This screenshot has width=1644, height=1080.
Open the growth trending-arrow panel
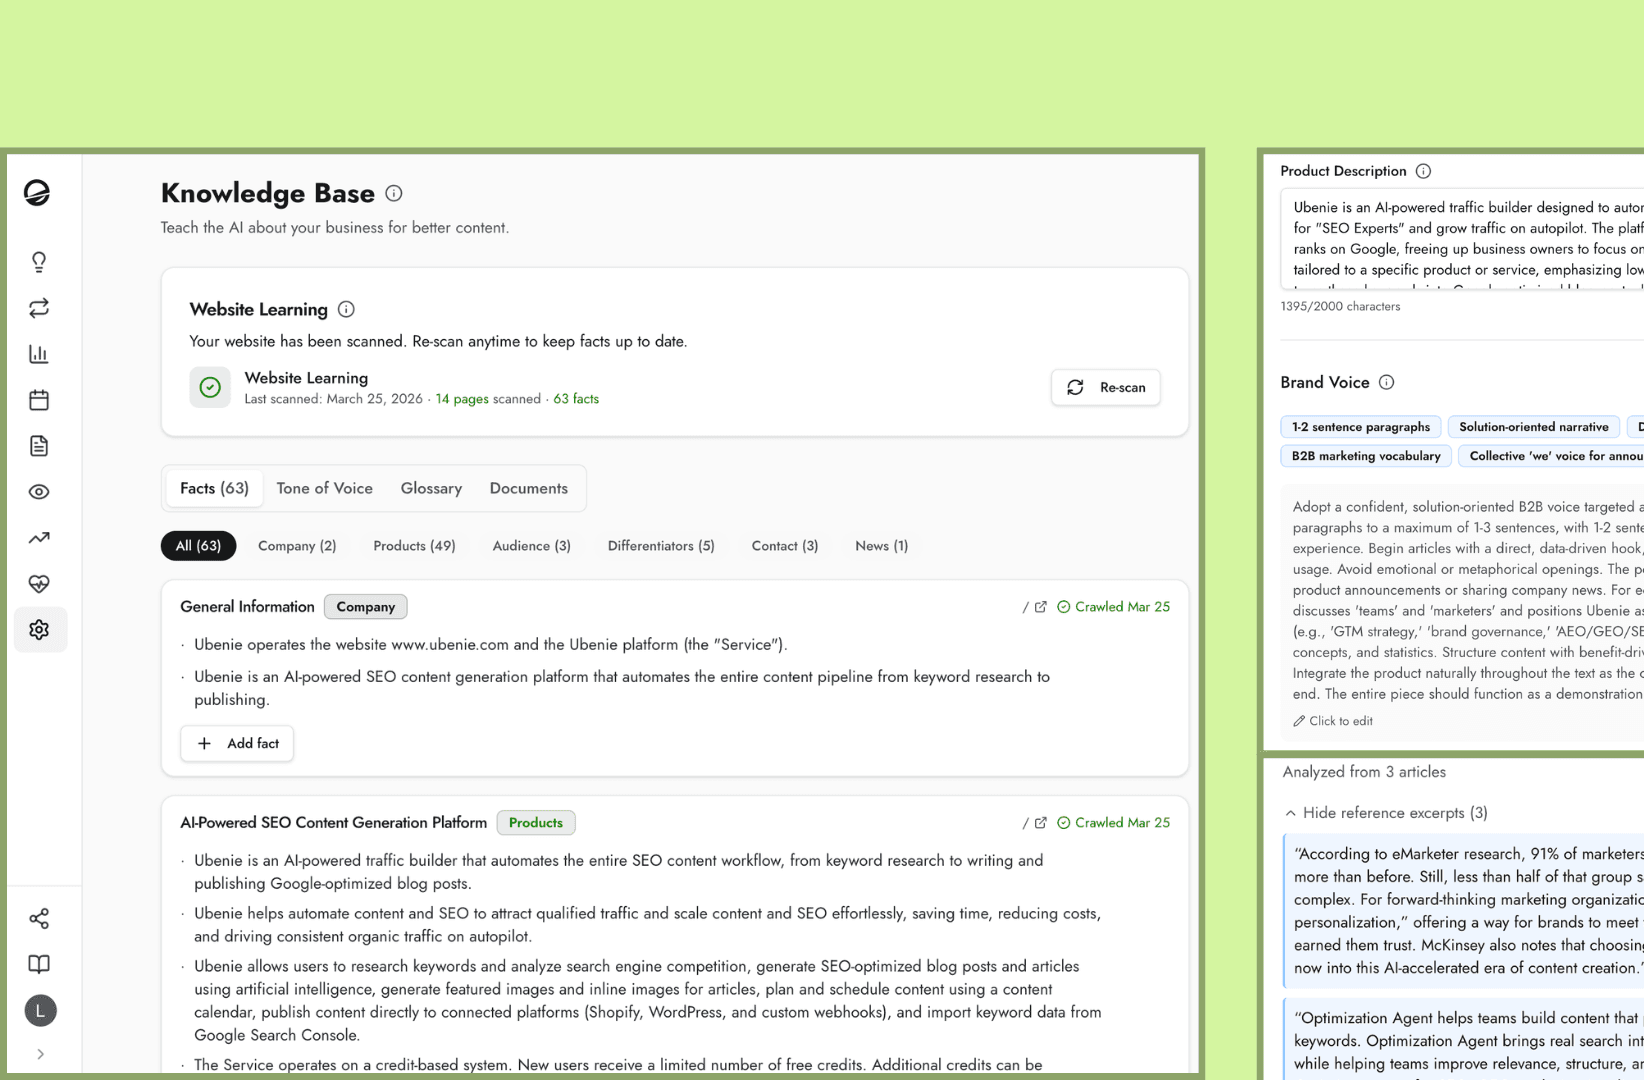(38, 537)
